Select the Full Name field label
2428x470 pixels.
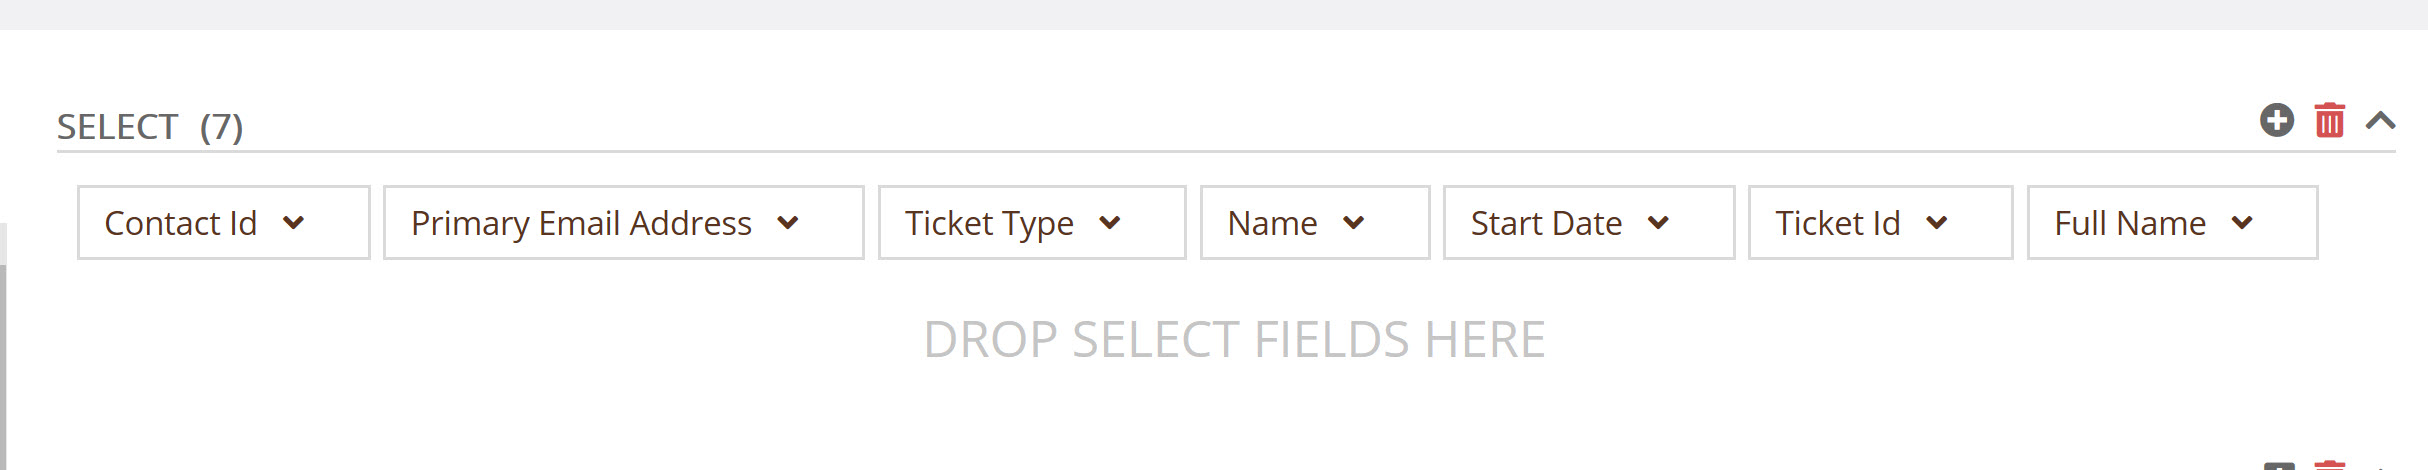[x=2130, y=223]
